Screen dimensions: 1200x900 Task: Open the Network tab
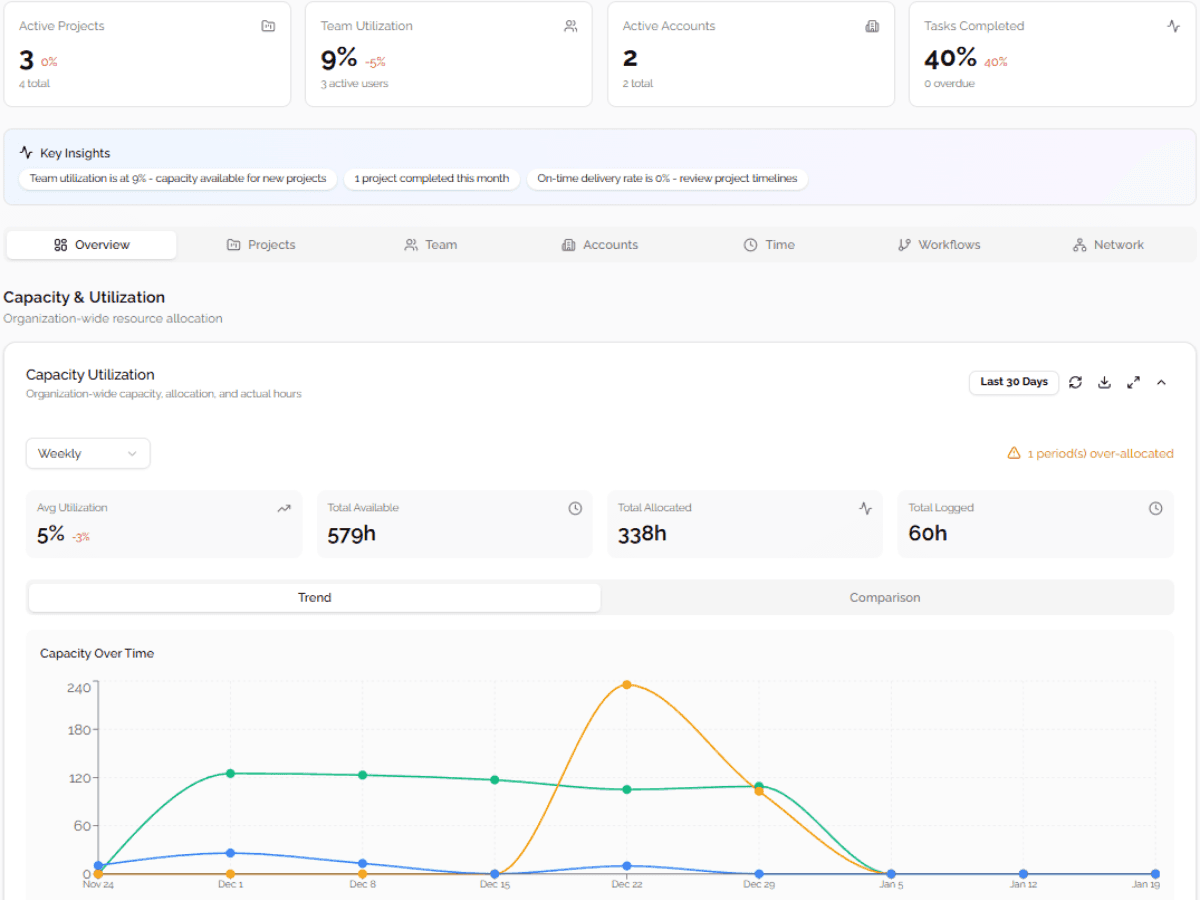[x=1108, y=245]
